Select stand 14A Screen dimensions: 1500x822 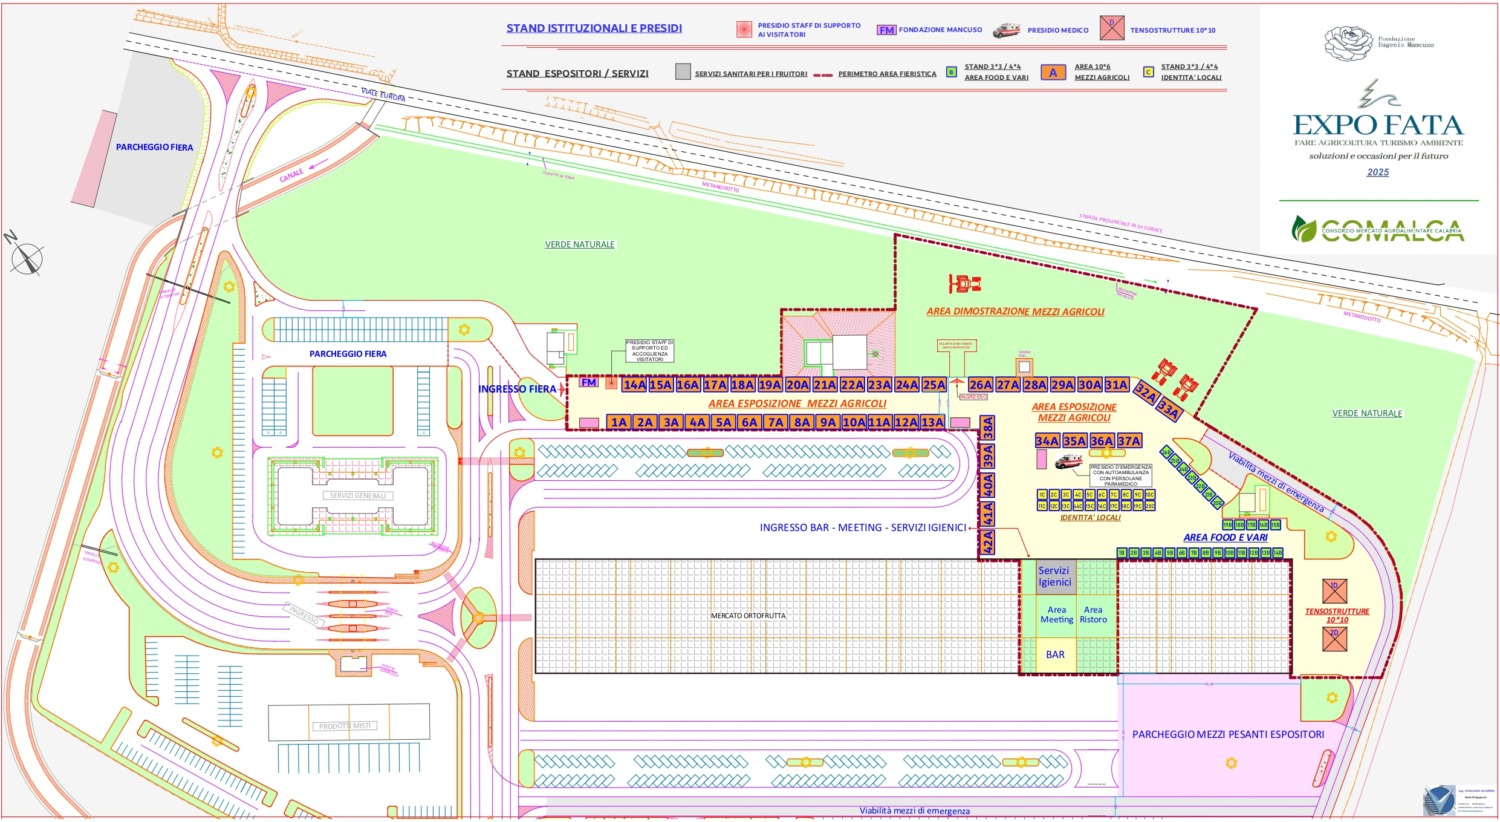[x=634, y=385]
